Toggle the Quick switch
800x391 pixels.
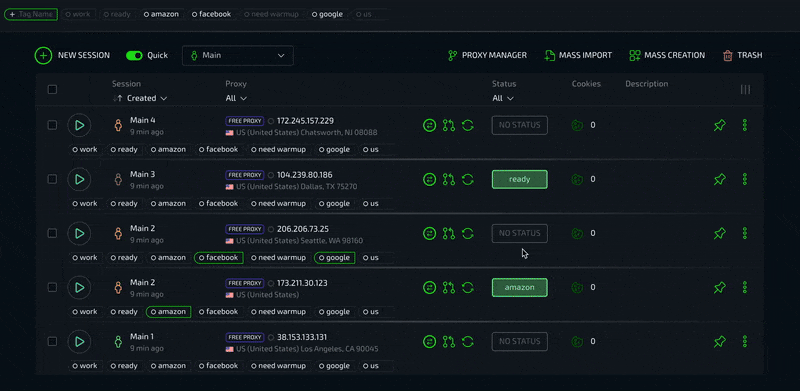tap(134, 55)
